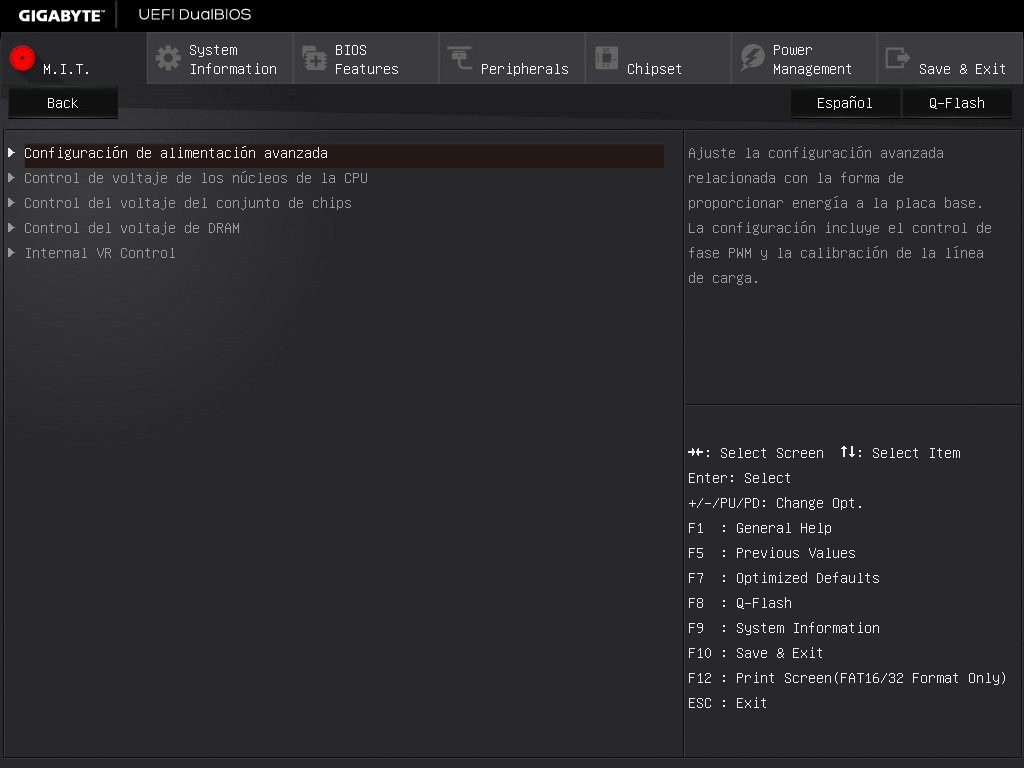The width and height of the screenshot is (1024, 768).
Task: Click the Chipset icon
Action: coord(606,58)
